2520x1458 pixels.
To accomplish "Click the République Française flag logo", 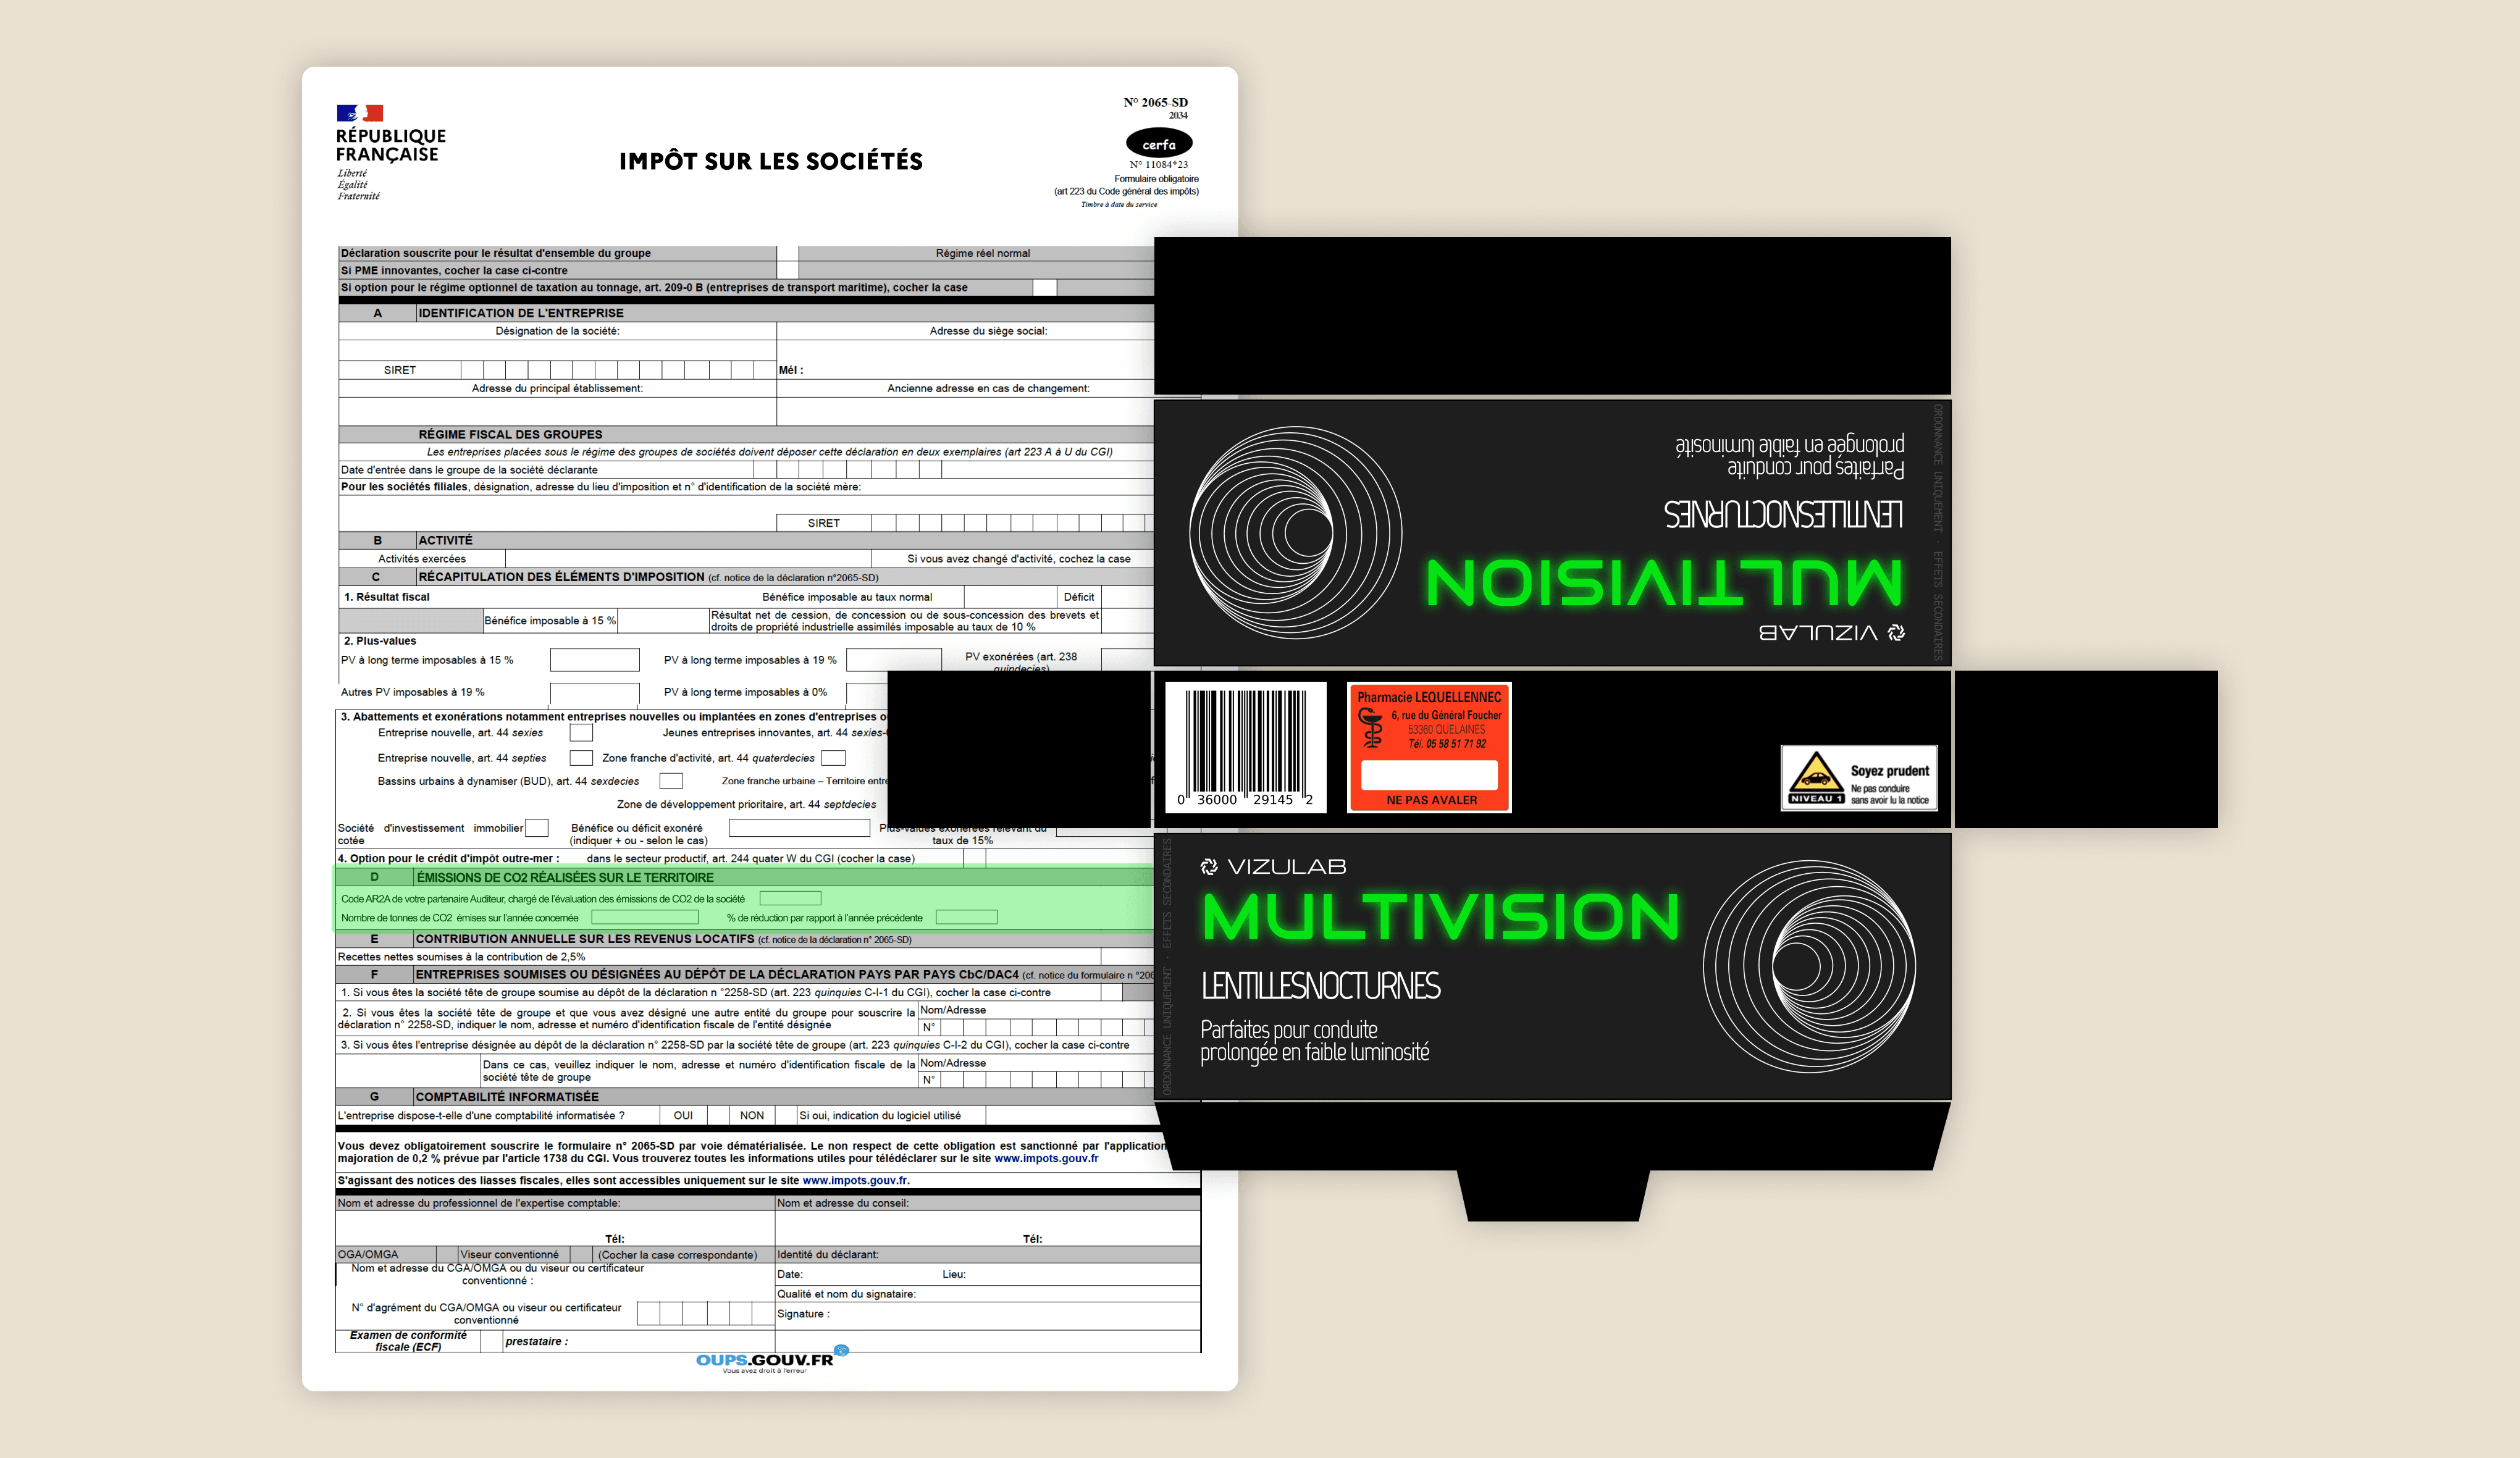I will 360,113.
